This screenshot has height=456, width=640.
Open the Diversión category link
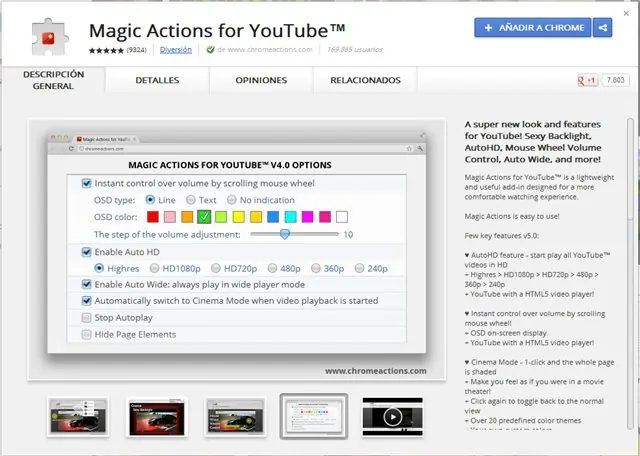click(x=176, y=50)
